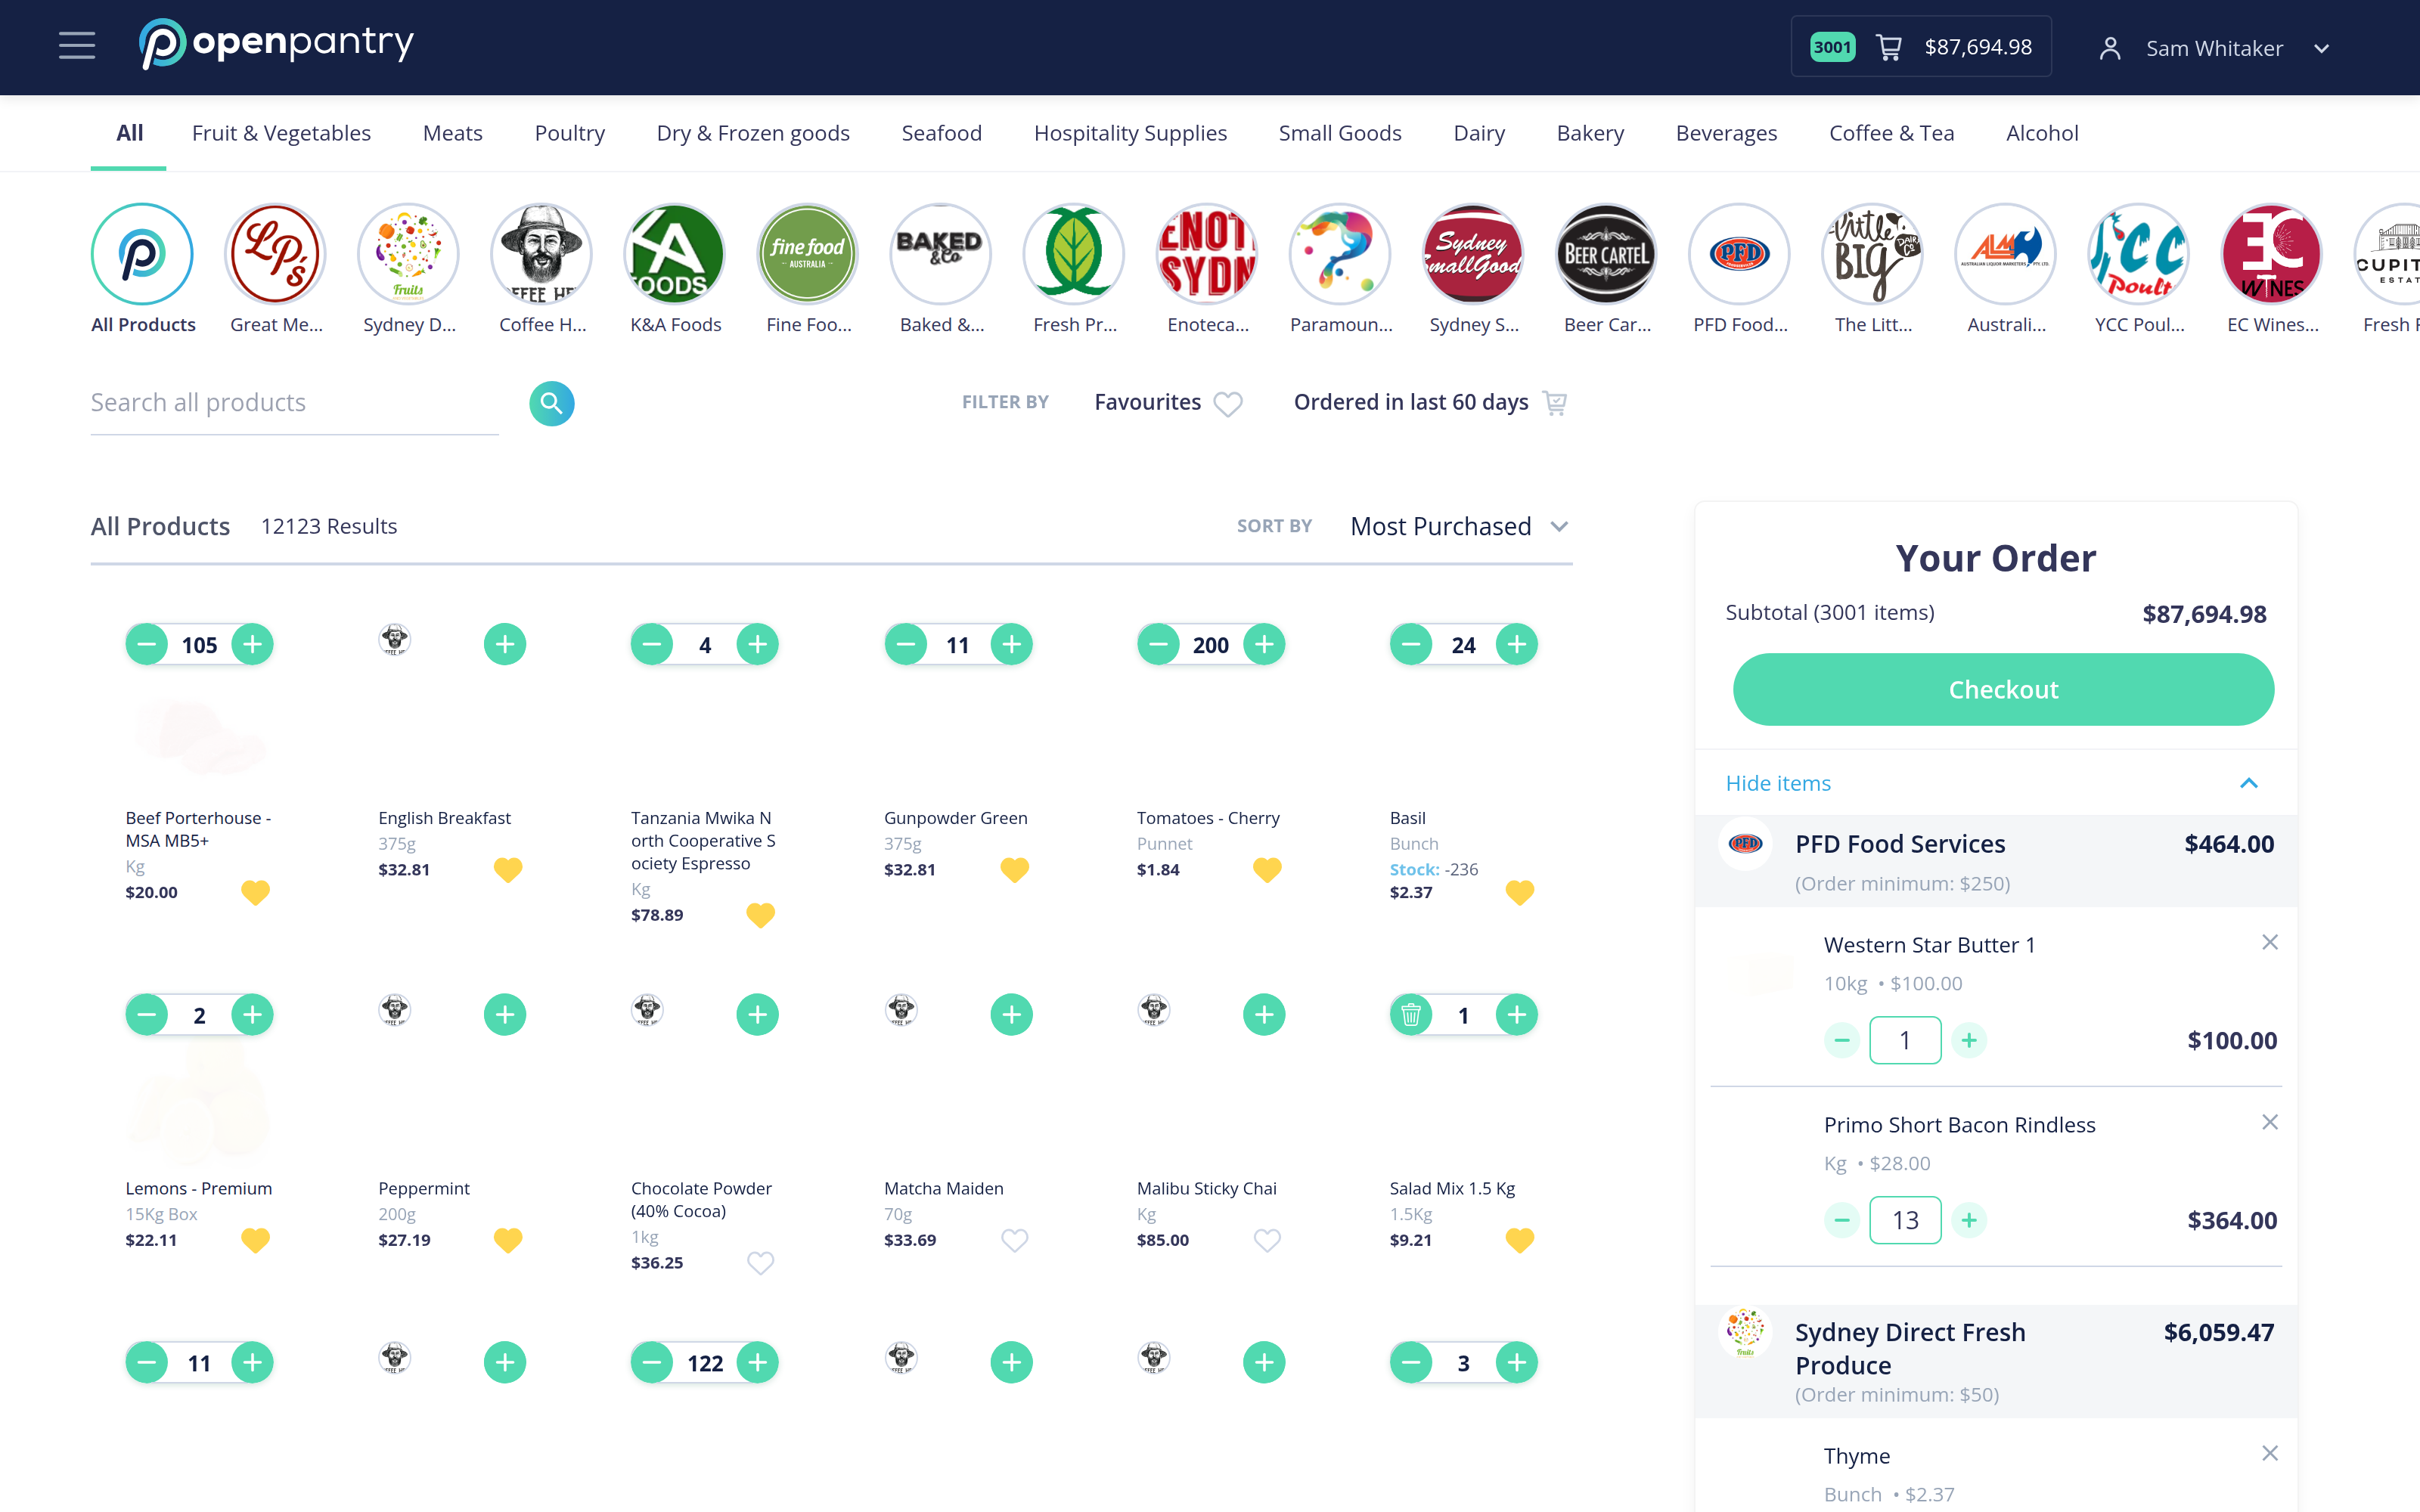The width and height of the screenshot is (2420, 1512).
Task: Toggle favourite heart on Basil
Action: tap(1519, 892)
